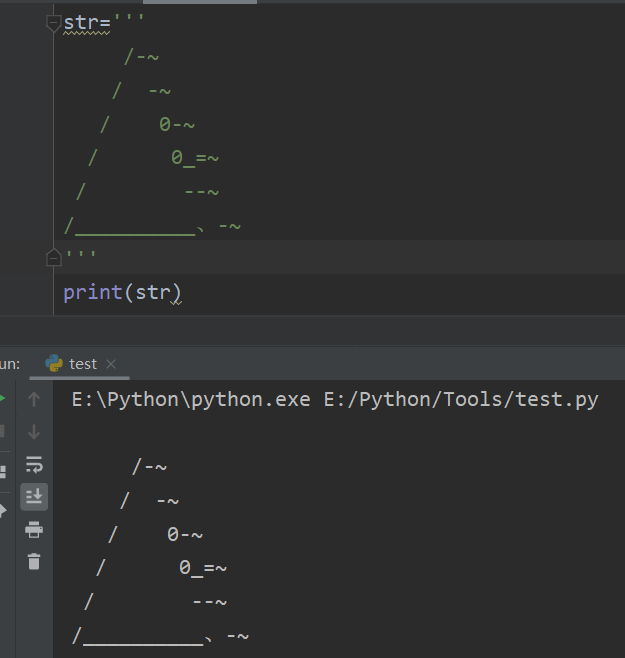Viewport: 625px width, 658px height.
Task: Close the test run tab
Action: (111, 364)
